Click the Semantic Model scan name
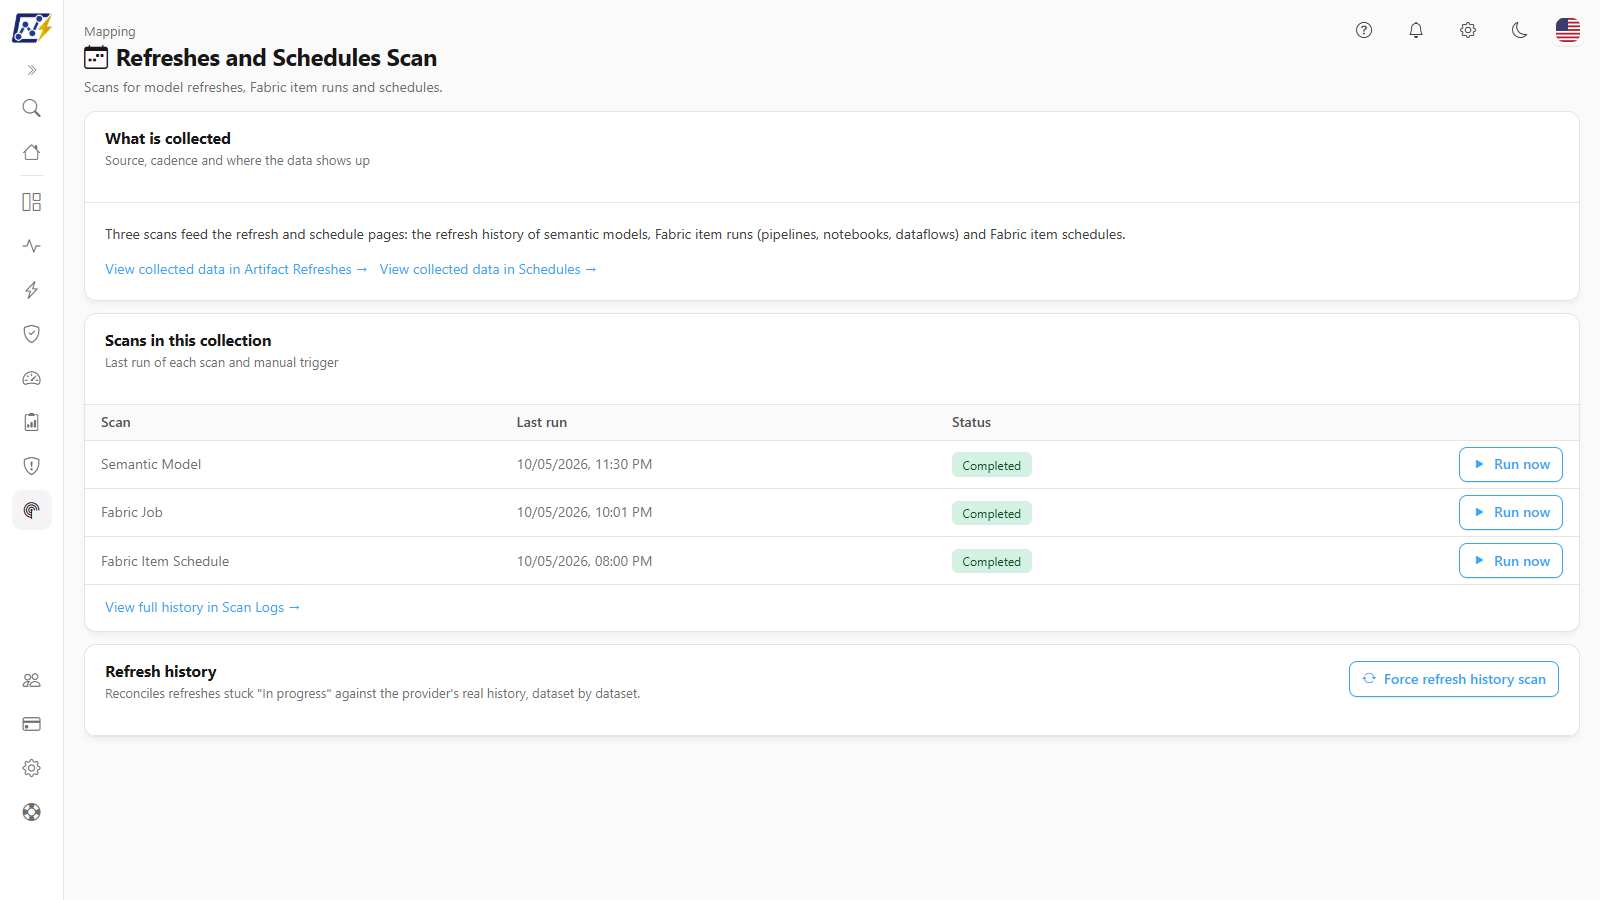This screenshot has width=1600, height=900. coord(151,464)
